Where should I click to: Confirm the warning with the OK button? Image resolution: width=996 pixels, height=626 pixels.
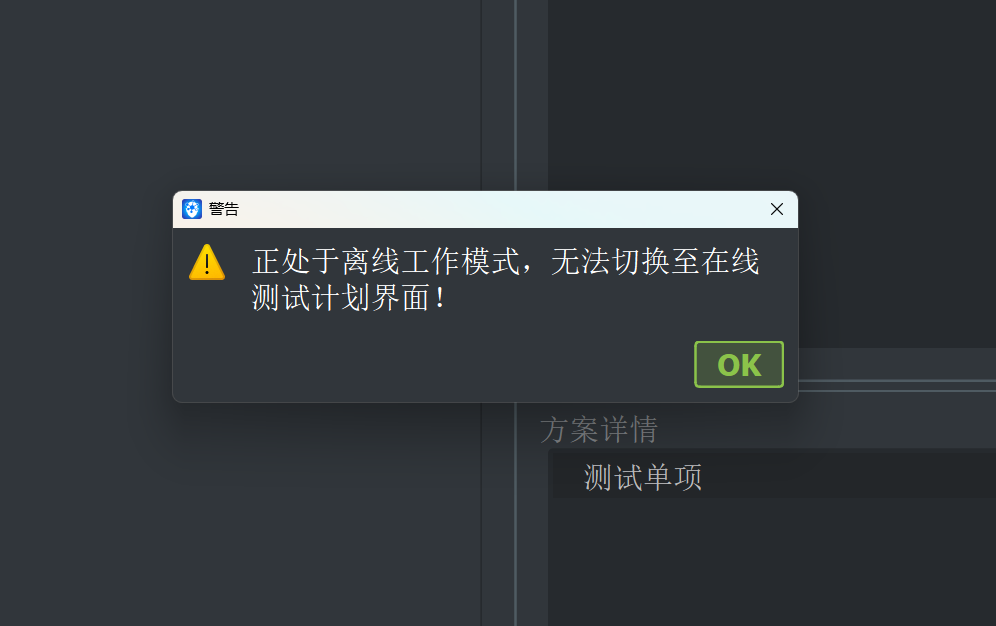coord(739,364)
